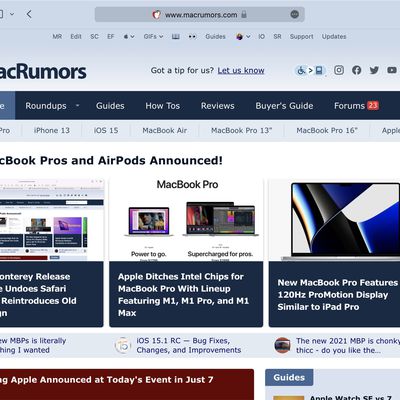Open the SR bookmark in the favorites bar
This screenshot has height=400, width=400.
coord(277,37)
